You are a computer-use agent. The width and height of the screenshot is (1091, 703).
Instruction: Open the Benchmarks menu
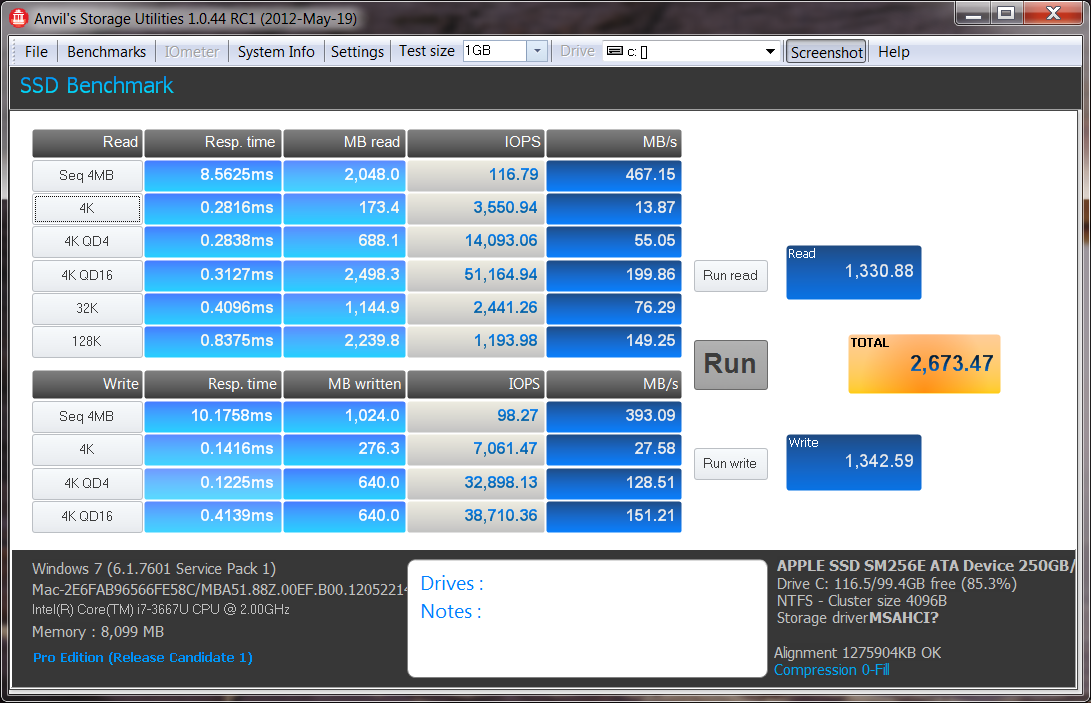click(106, 52)
